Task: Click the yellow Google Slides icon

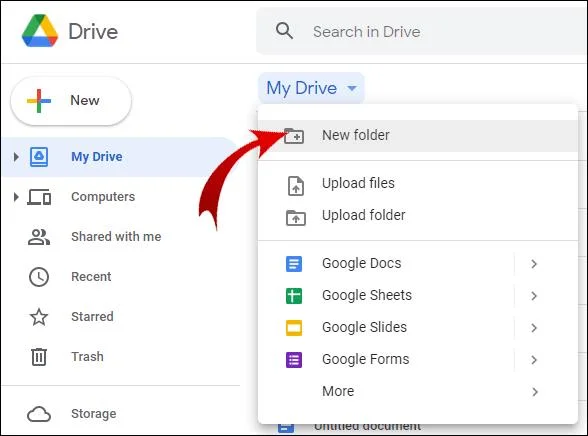Action: pos(294,328)
